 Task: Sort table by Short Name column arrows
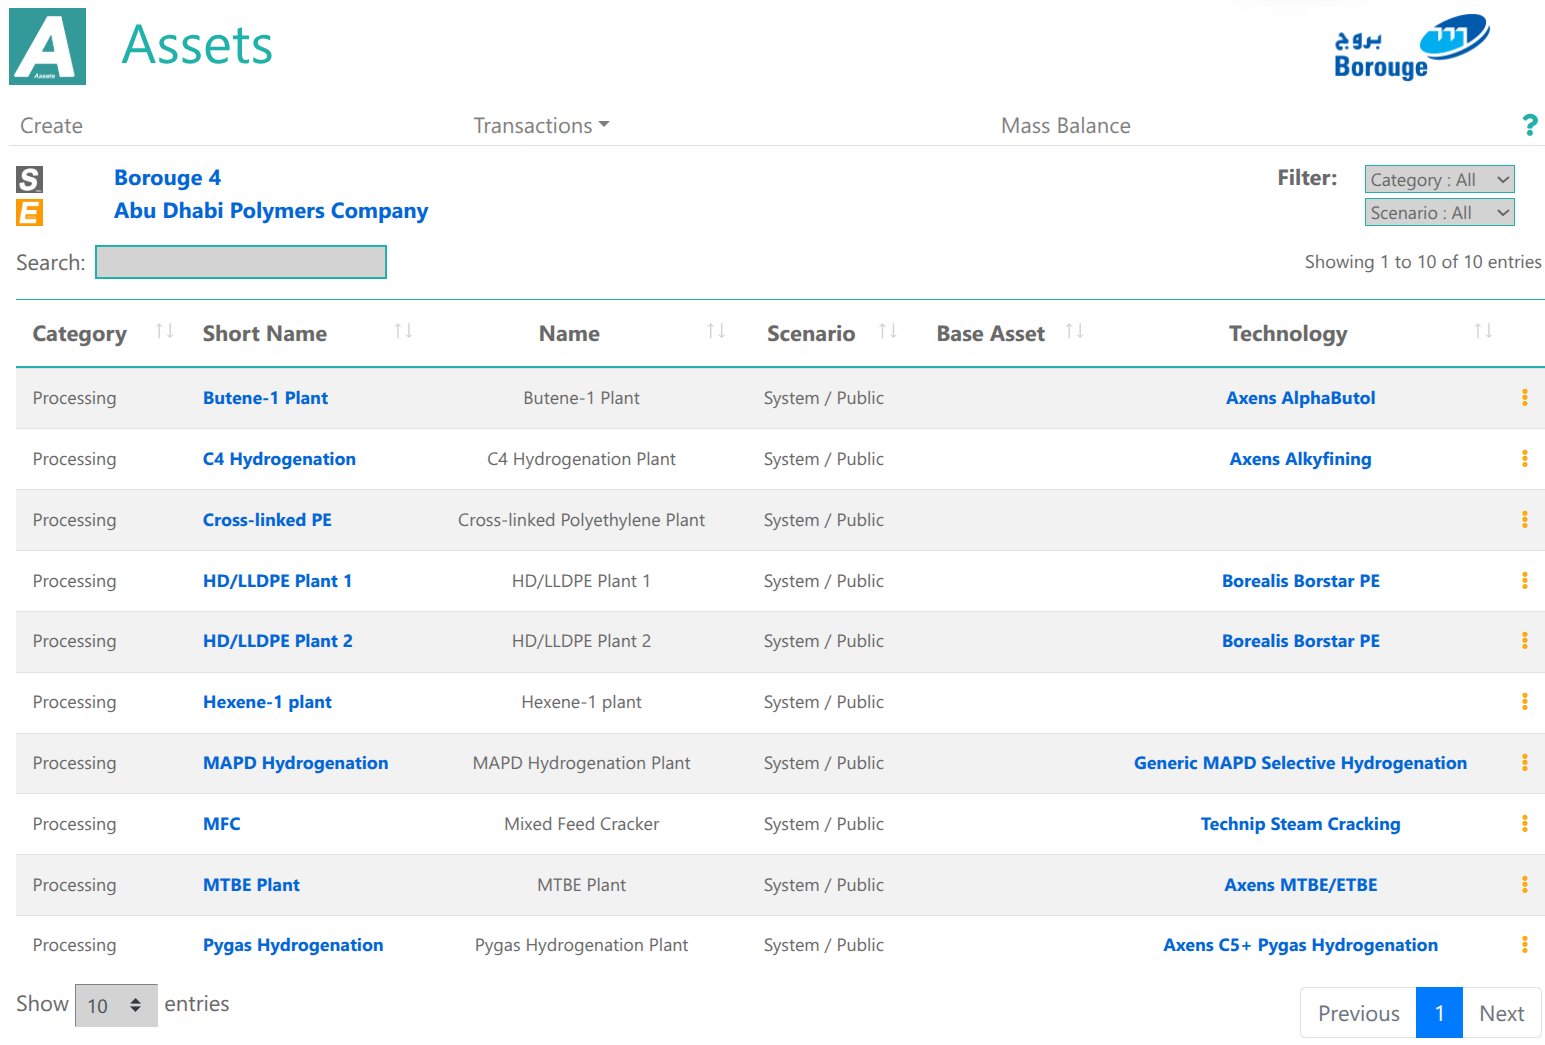(403, 331)
